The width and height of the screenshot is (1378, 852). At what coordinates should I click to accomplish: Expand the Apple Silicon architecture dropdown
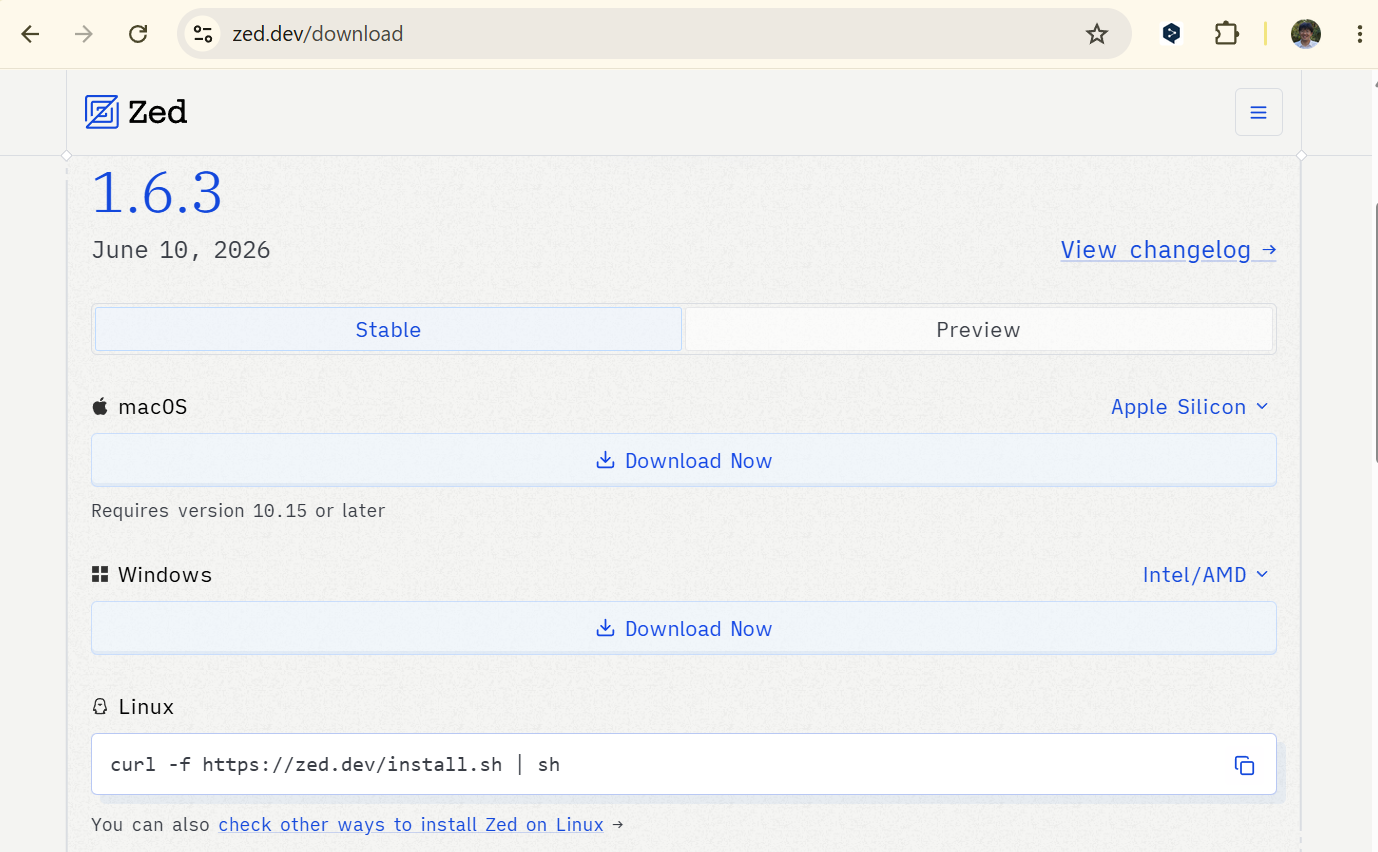(1190, 407)
